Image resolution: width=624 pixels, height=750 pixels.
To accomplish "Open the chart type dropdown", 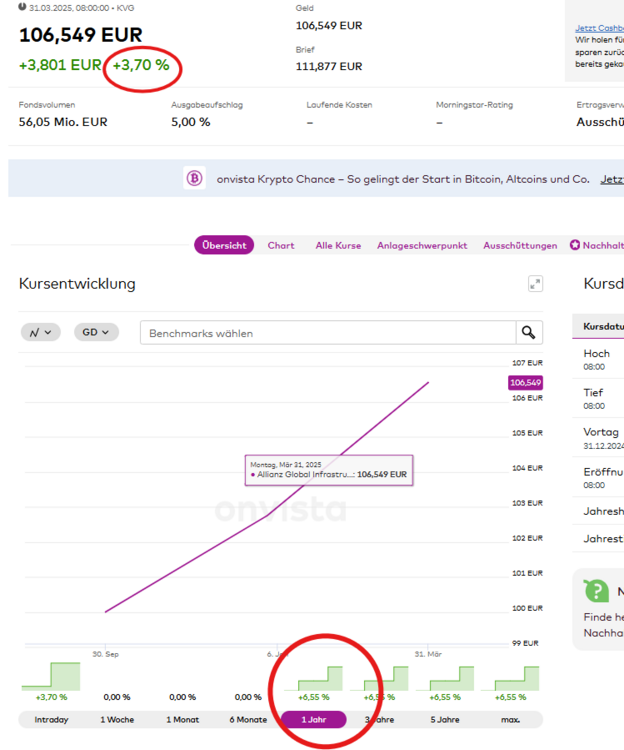I will click(41, 332).
